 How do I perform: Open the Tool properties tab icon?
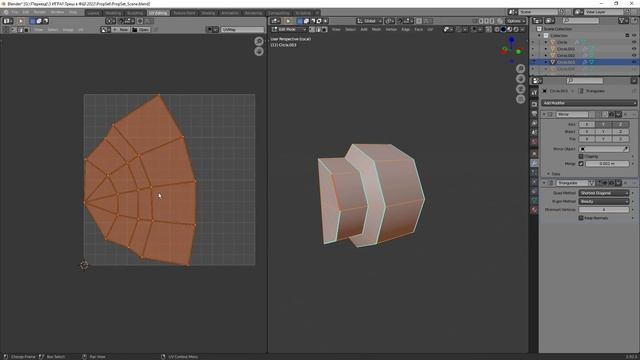[534, 93]
